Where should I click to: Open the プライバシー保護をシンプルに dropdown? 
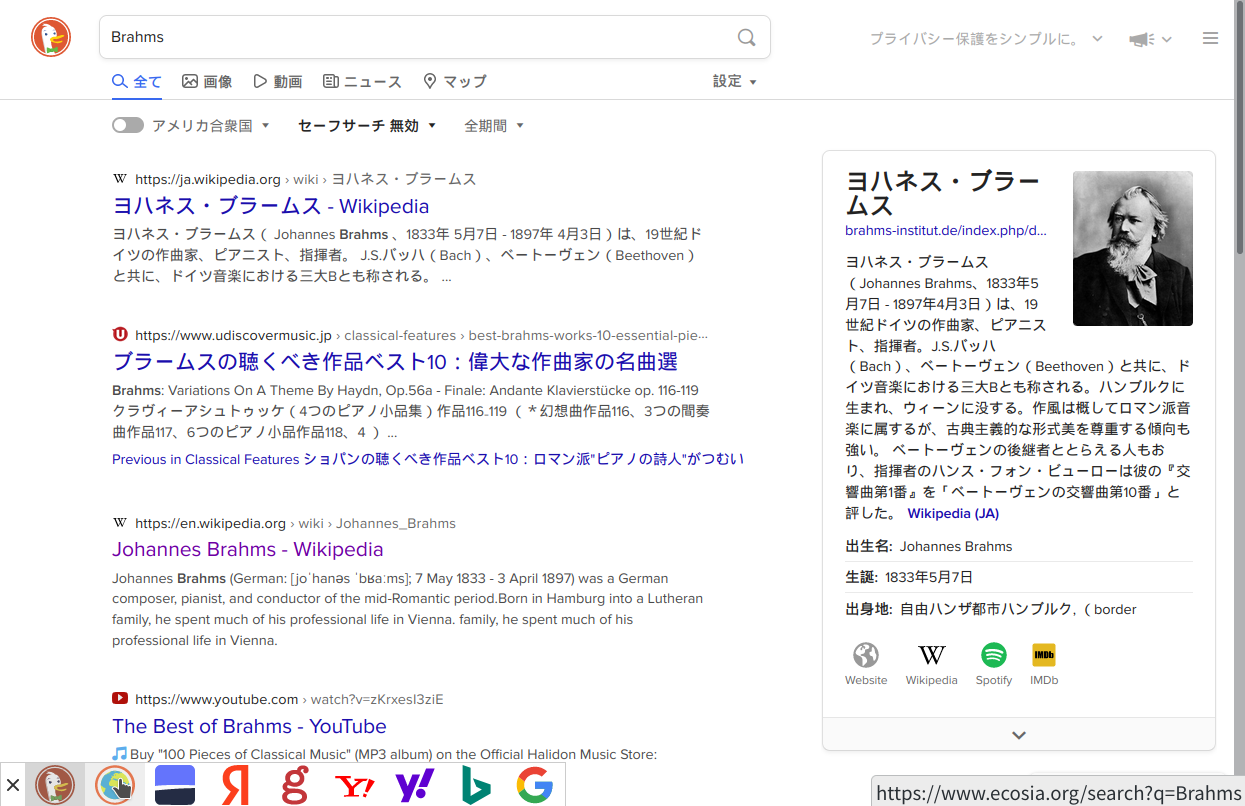986,39
